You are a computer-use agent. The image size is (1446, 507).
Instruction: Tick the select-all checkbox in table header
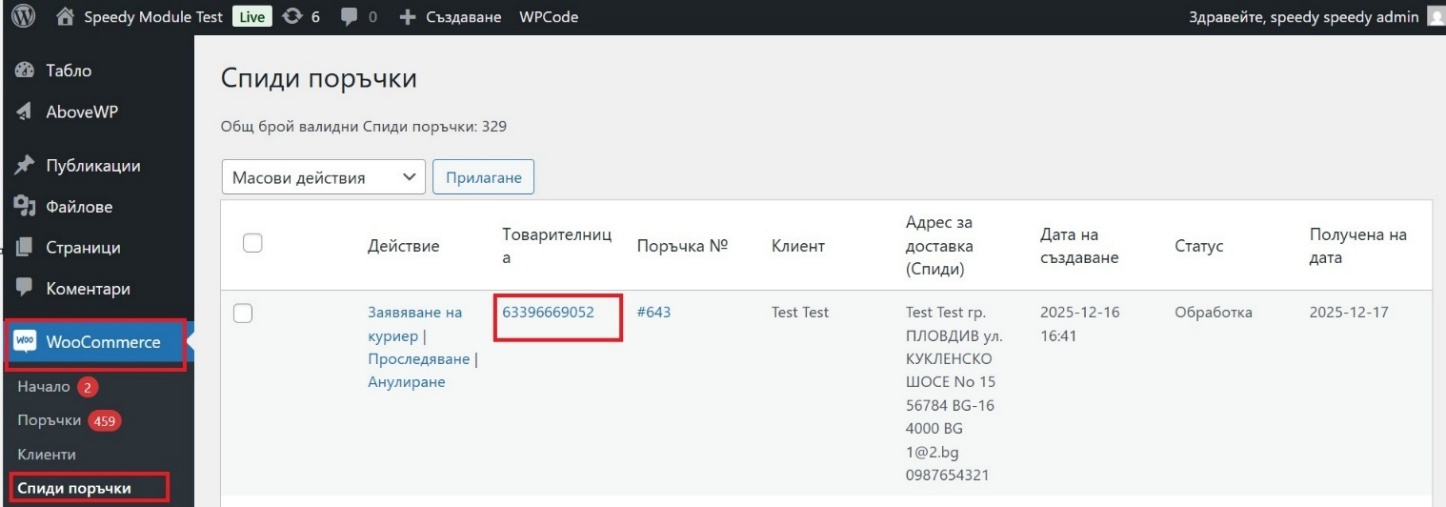click(x=253, y=243)
